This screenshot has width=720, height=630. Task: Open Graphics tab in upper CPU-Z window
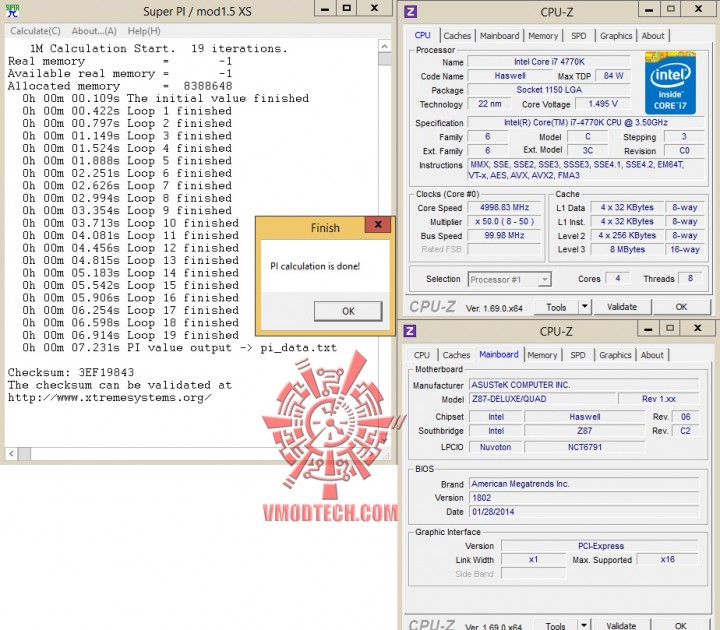(616, 36)
